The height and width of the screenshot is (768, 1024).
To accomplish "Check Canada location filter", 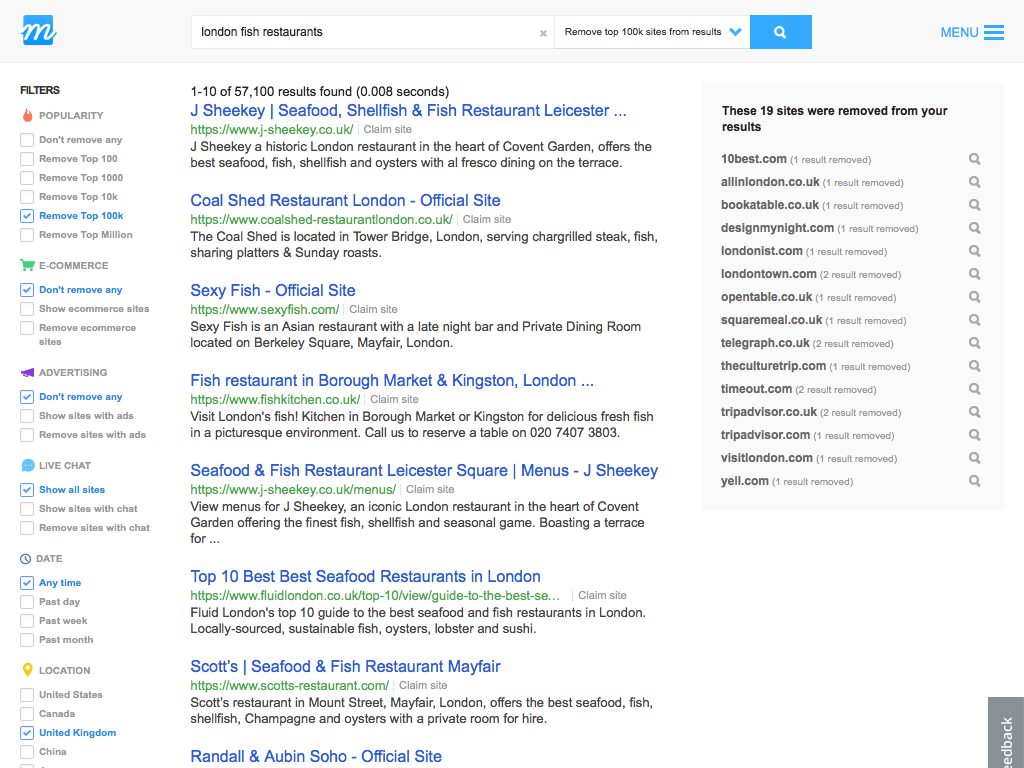I will pos(27,714).
